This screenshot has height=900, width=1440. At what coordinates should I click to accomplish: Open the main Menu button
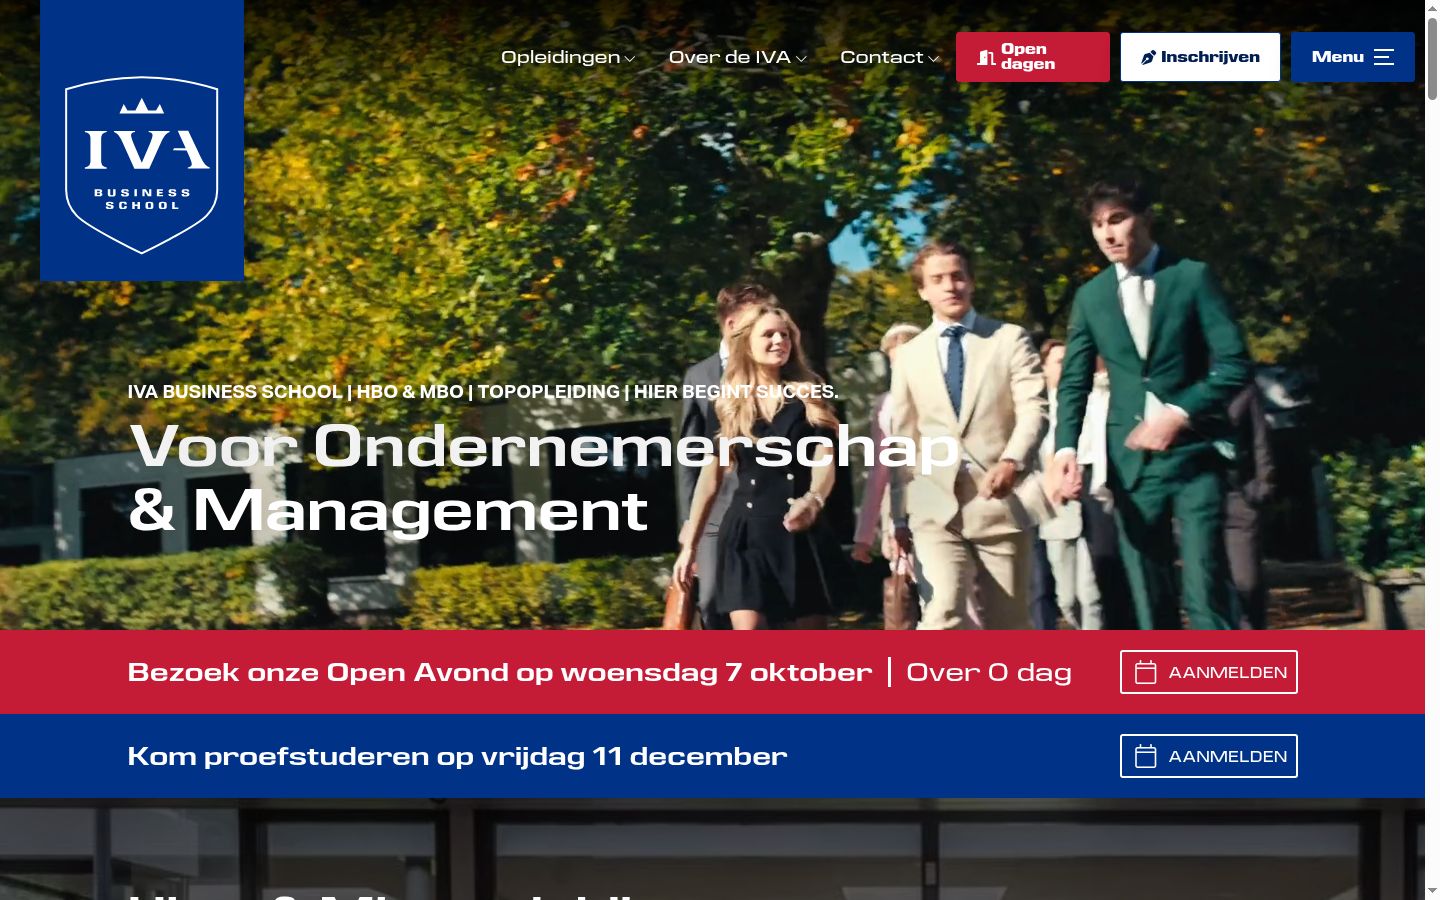(x=1353, y=57)
